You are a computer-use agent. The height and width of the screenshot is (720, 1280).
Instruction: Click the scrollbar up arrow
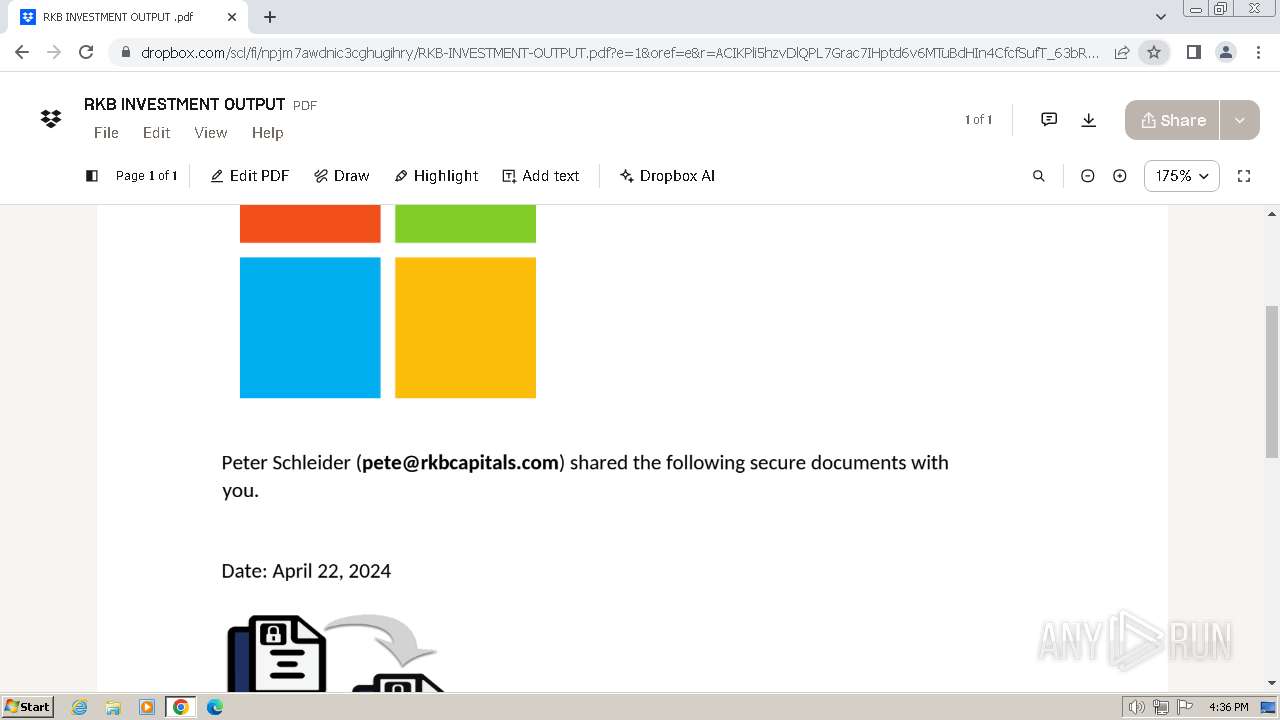1272,213
